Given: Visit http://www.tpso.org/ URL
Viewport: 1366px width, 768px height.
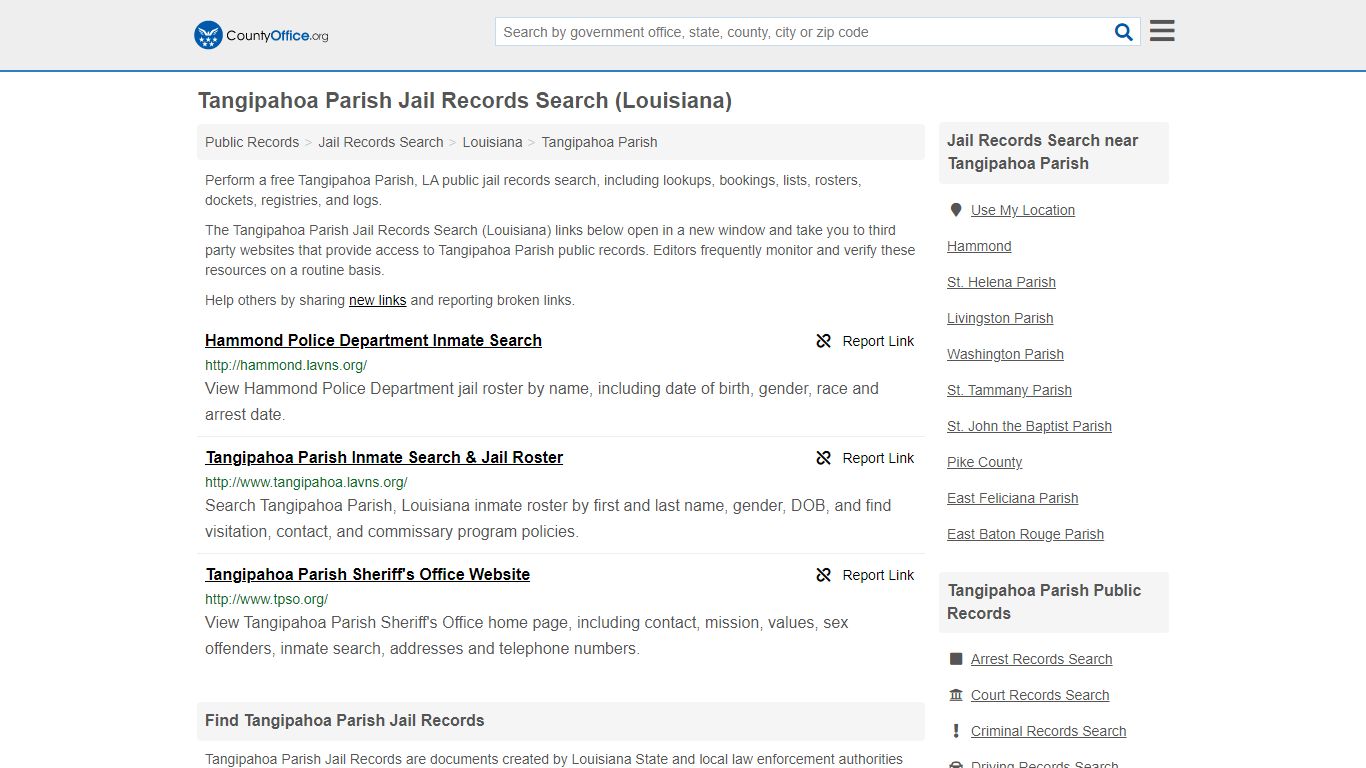Looking at the screenshot, I should [266, 599].
